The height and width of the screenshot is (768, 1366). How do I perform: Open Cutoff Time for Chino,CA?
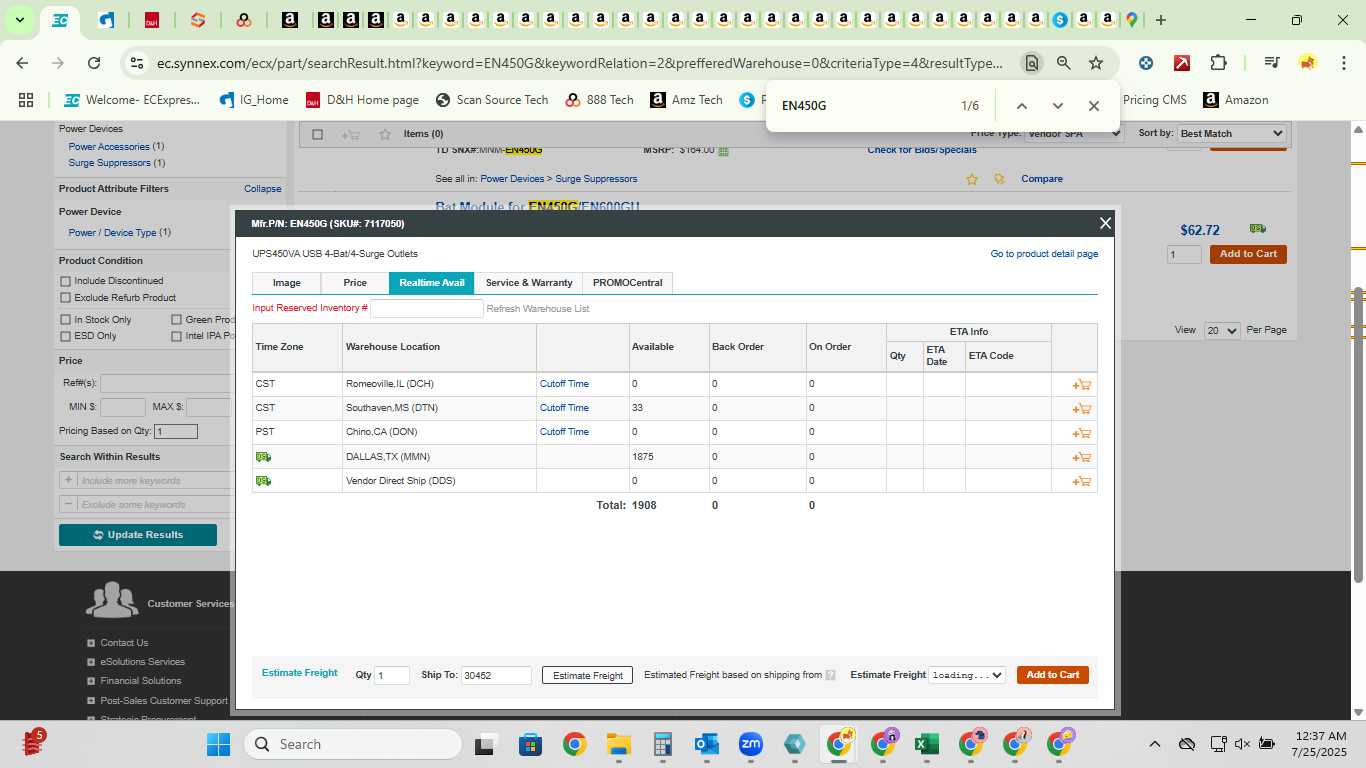click(x=564, y=432)
